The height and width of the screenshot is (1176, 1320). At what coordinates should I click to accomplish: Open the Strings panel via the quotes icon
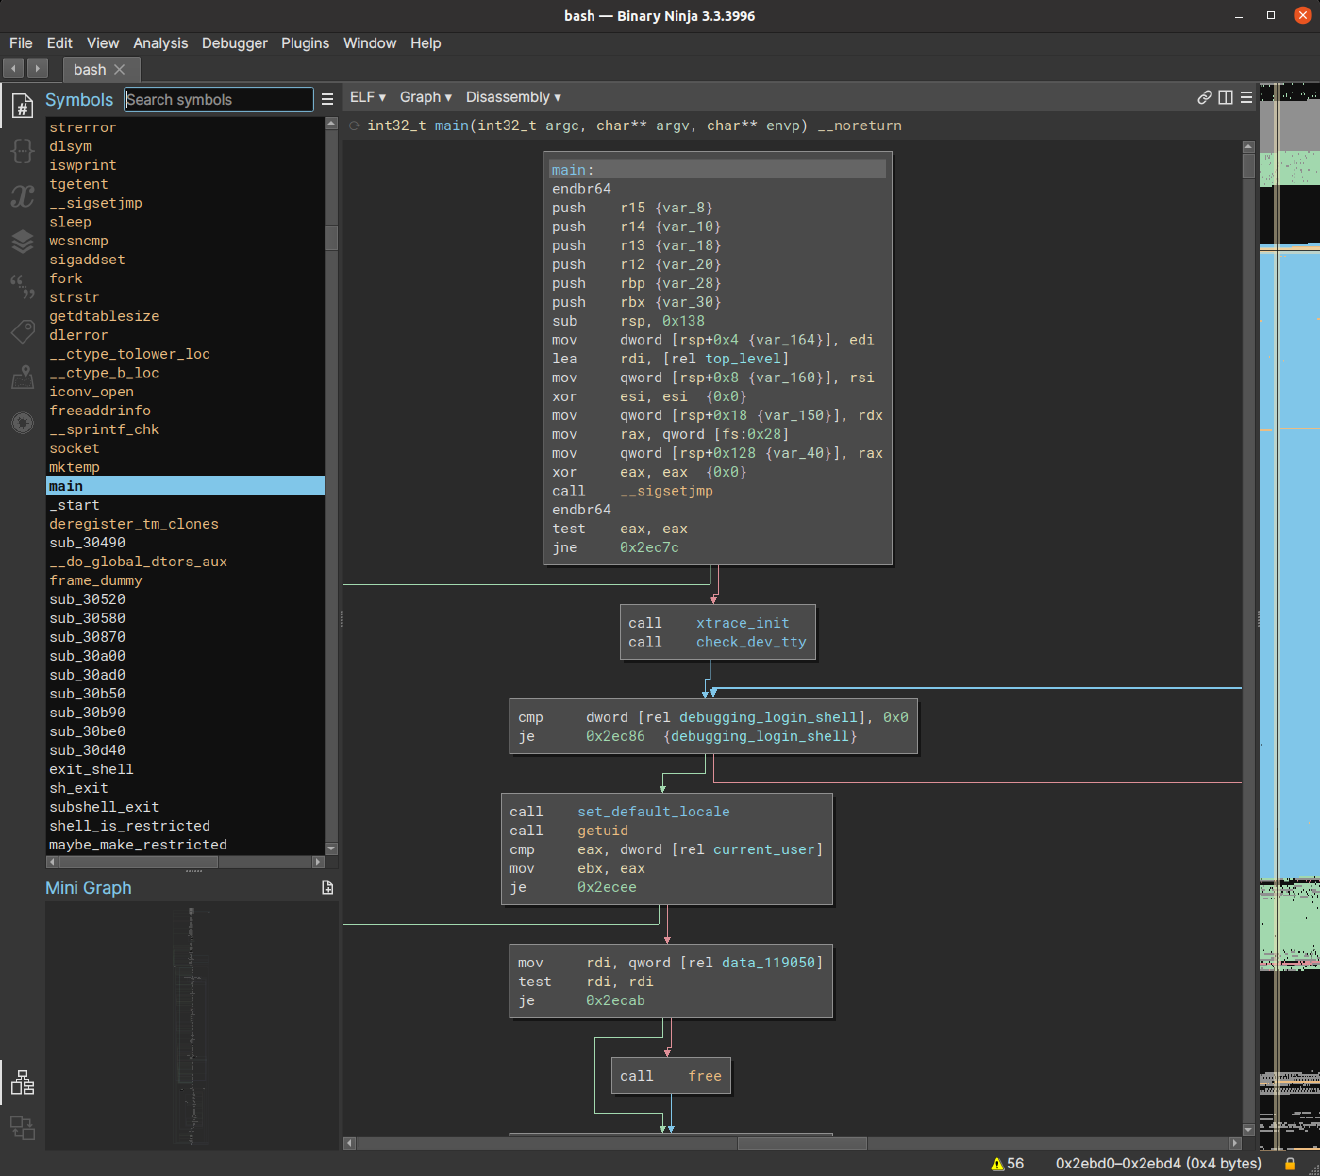[x=22, y=286]
